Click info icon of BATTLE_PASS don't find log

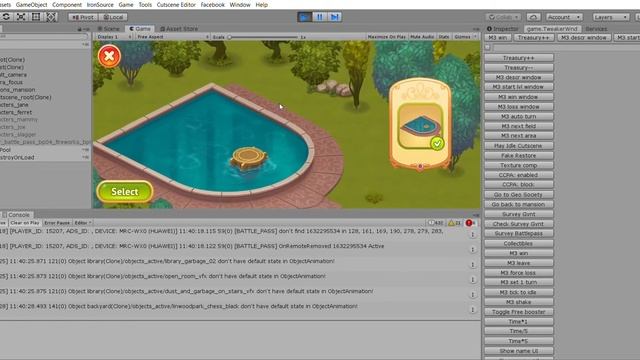473,235
